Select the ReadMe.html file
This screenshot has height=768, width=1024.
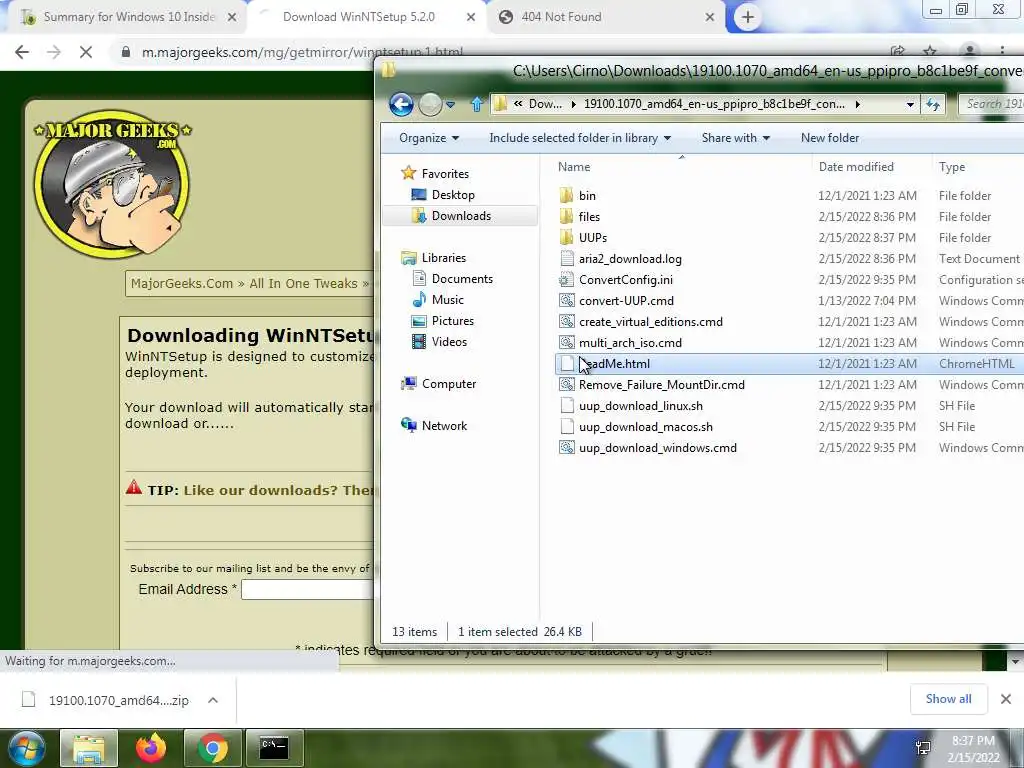click(789, 364)
